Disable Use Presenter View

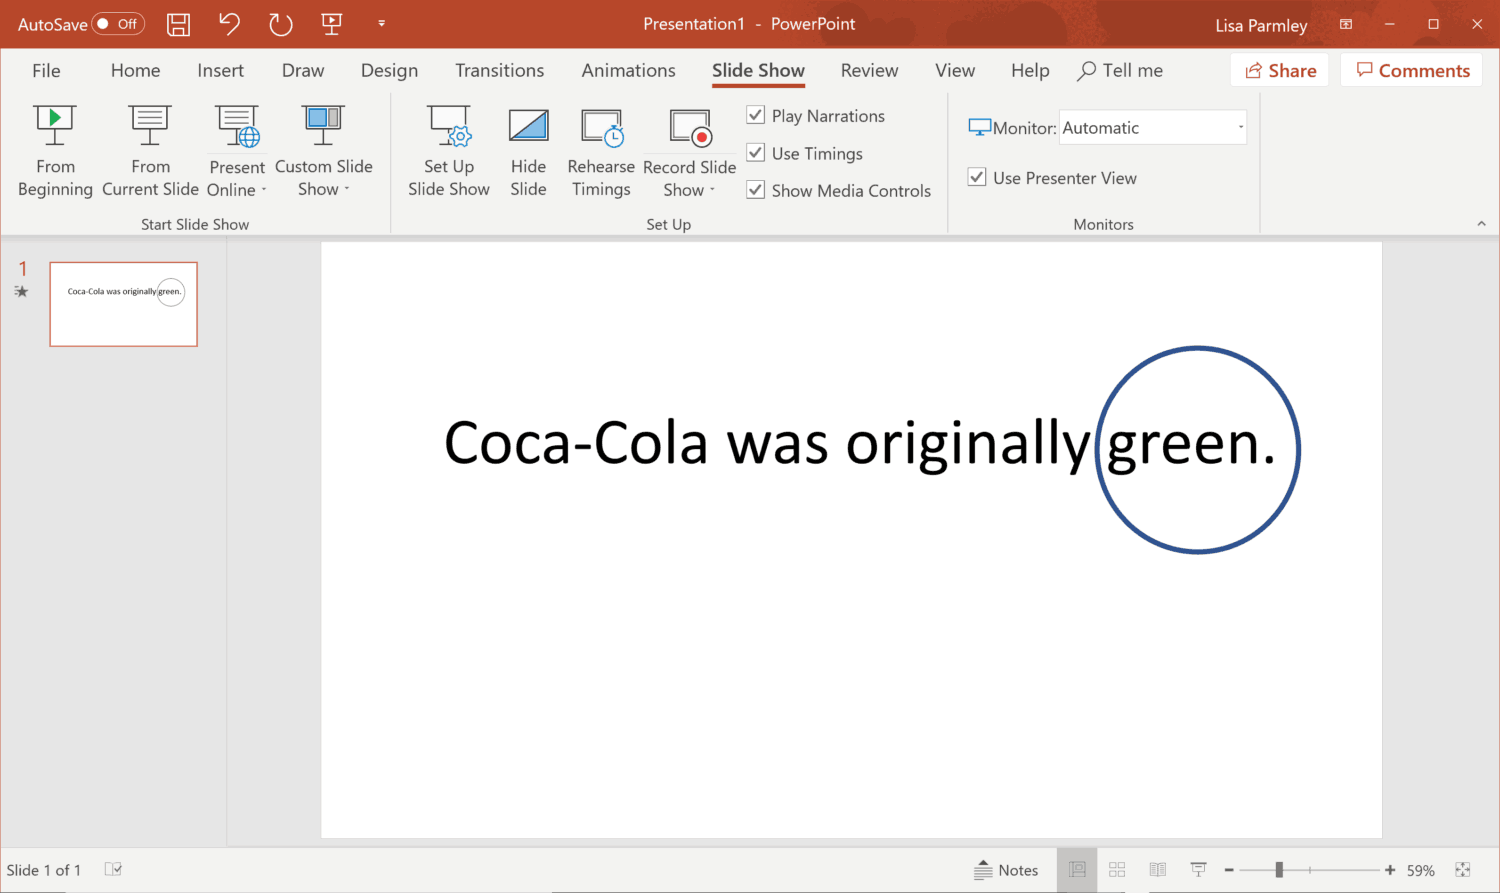pyautogui.click(x=977, y=177)
